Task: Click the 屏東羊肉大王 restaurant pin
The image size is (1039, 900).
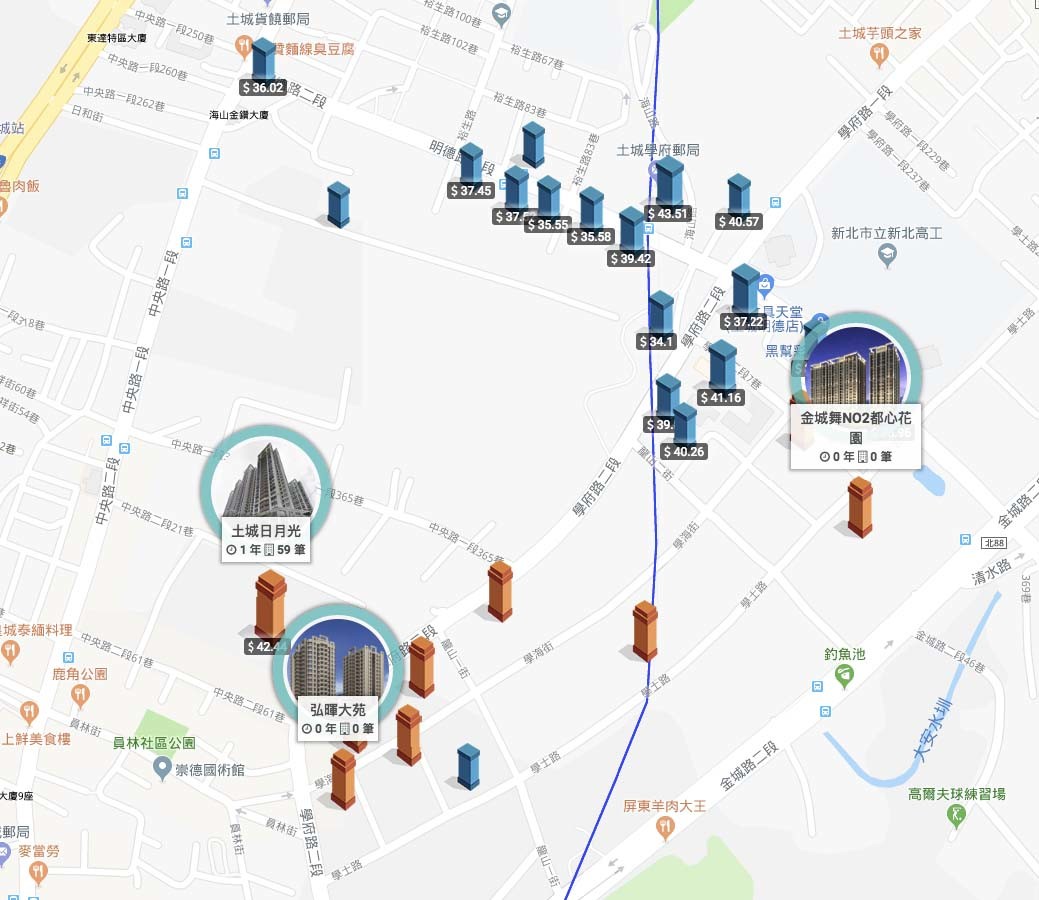Action: (x=665, y=827)
